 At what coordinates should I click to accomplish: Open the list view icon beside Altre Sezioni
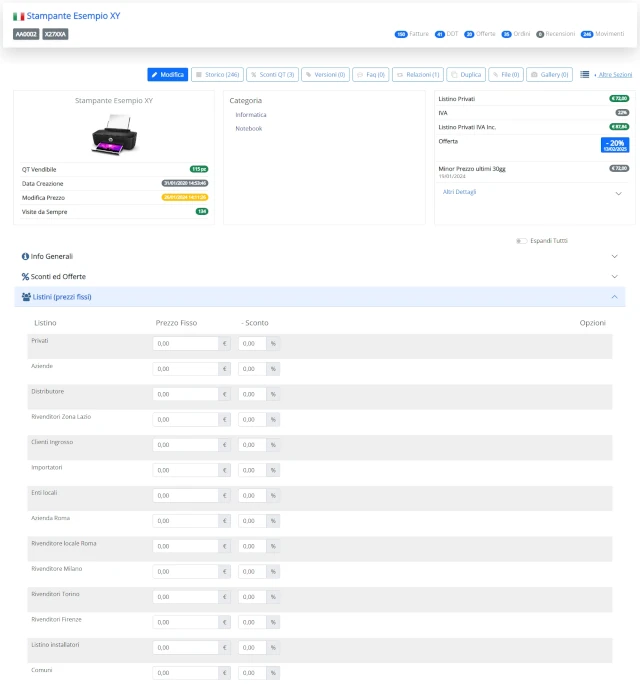[584, 74]
